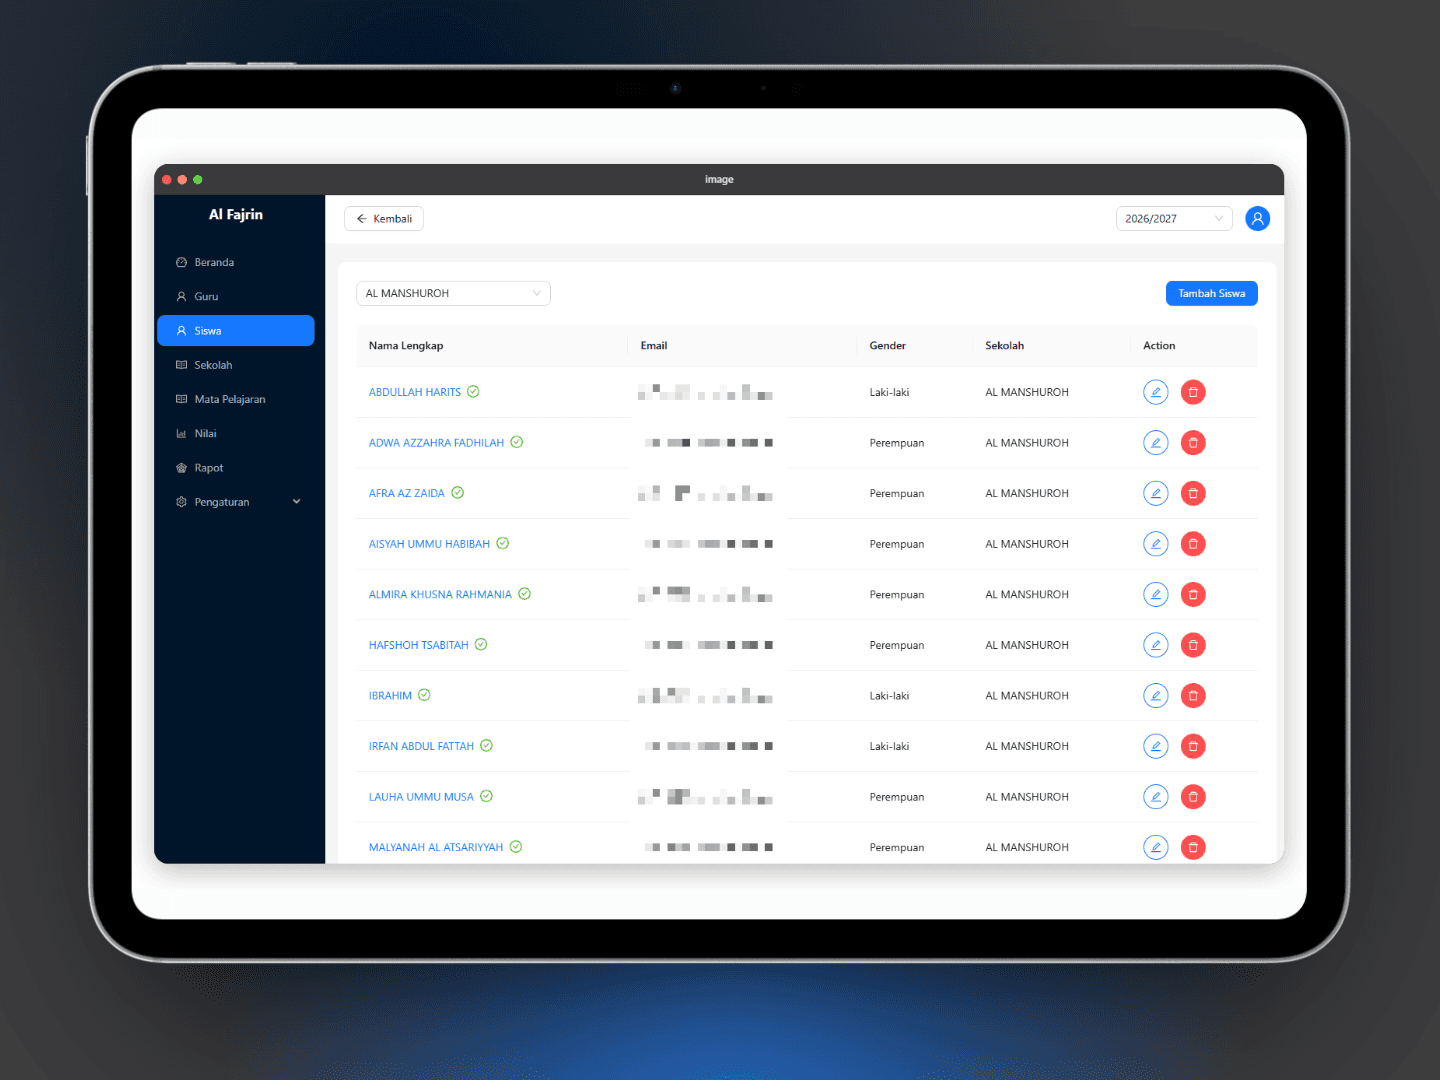
Task: Open the AL MANSHUROH school filter dropdown
Action: (x=453, y=293)
